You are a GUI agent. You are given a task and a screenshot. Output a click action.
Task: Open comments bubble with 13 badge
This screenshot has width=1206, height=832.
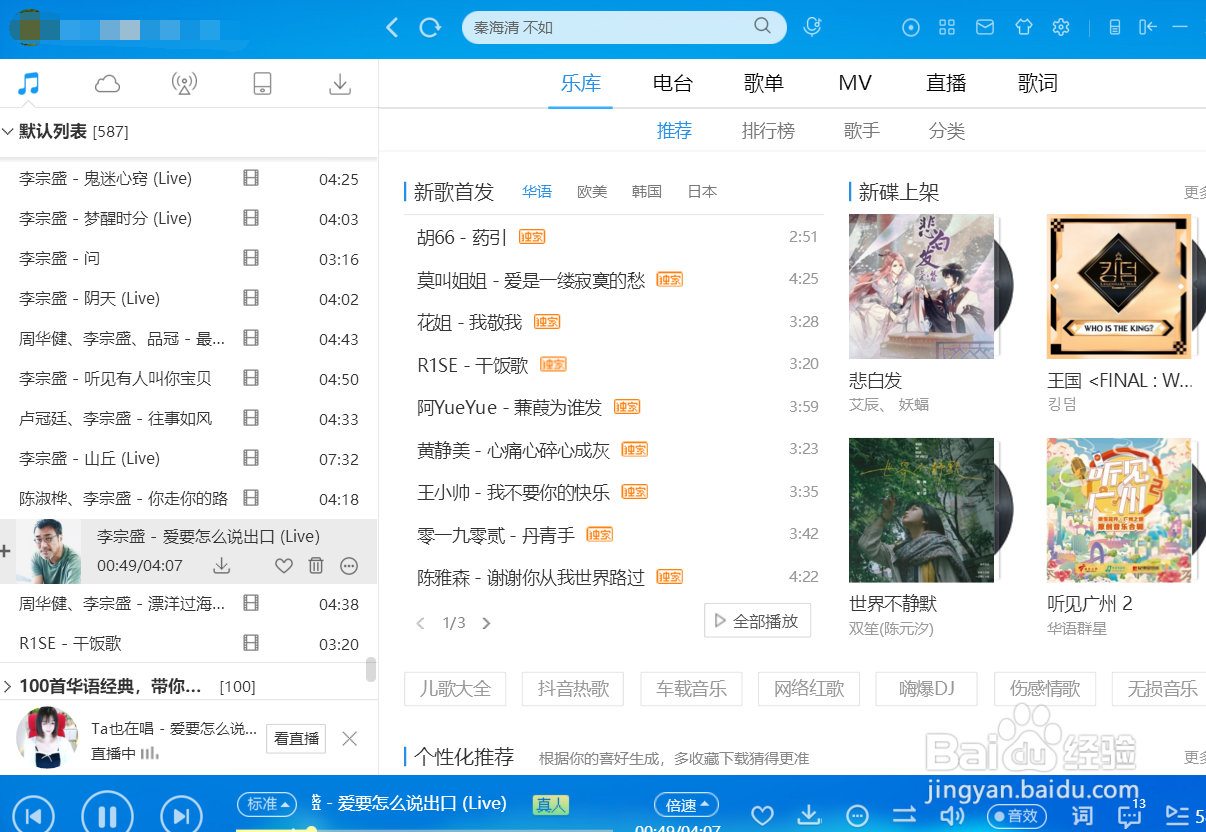pos(1131,814)
